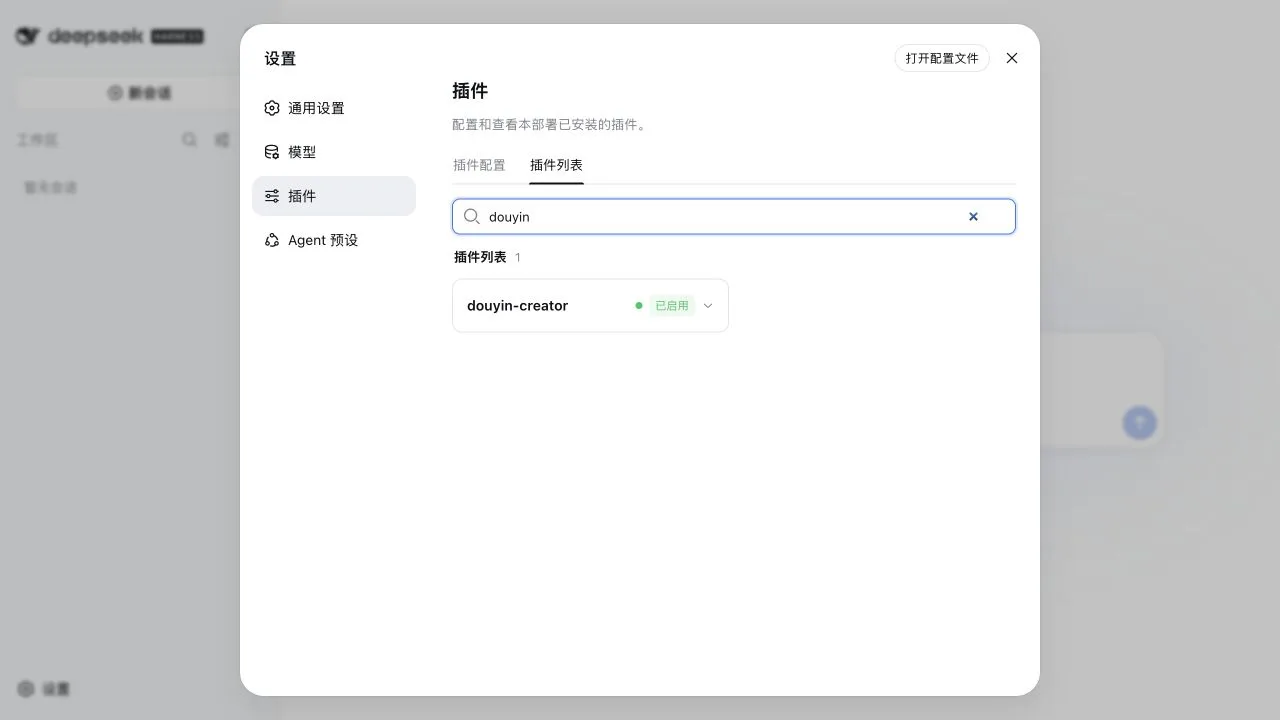1280x720 pixels.
Task: Click the search icon in background workspace header
Action: click(x=190, y=140)
